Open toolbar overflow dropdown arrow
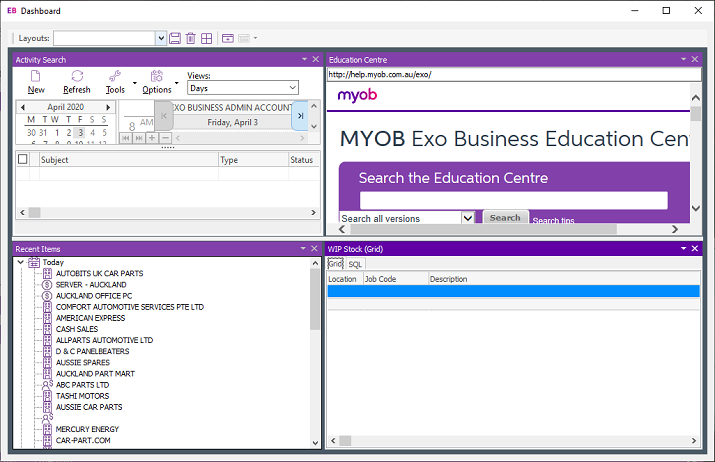 pyautogui.click(x=255, y=38)
